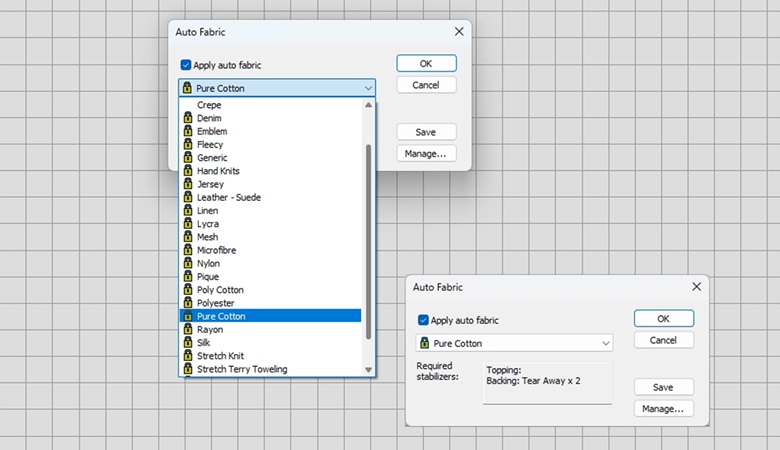This screenshot has width=780, height=450.
Task: Click the fabric icon beside Polyester
Action: point(187,303)
